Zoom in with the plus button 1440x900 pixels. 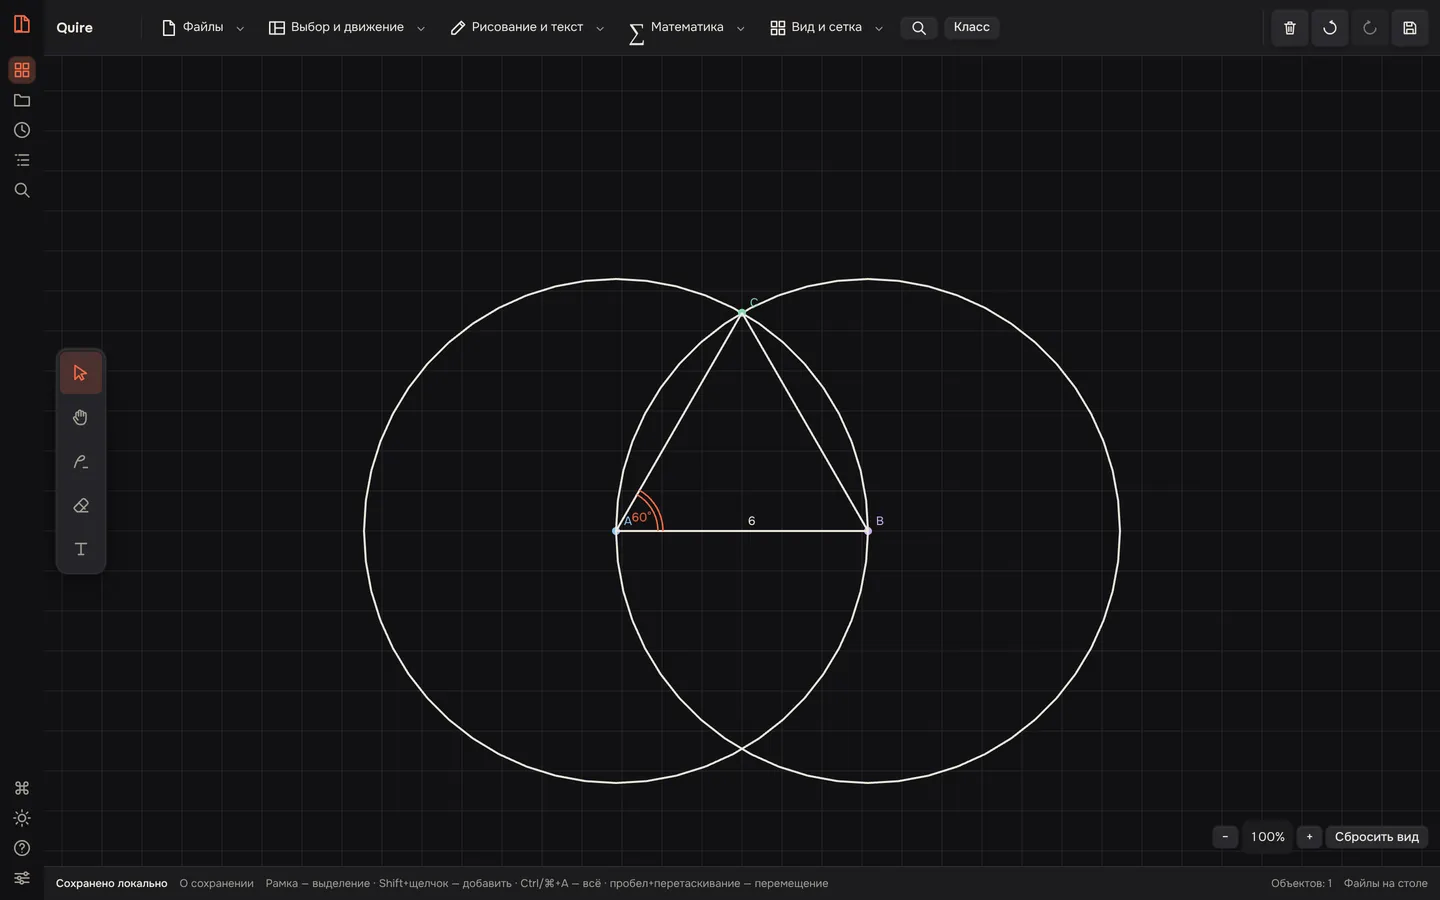tap(1309, 837)
